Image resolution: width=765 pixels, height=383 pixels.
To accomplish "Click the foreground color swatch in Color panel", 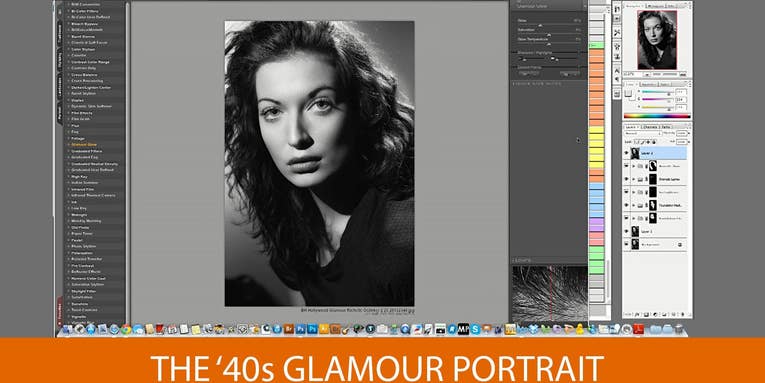I will (x=628, y=93).
